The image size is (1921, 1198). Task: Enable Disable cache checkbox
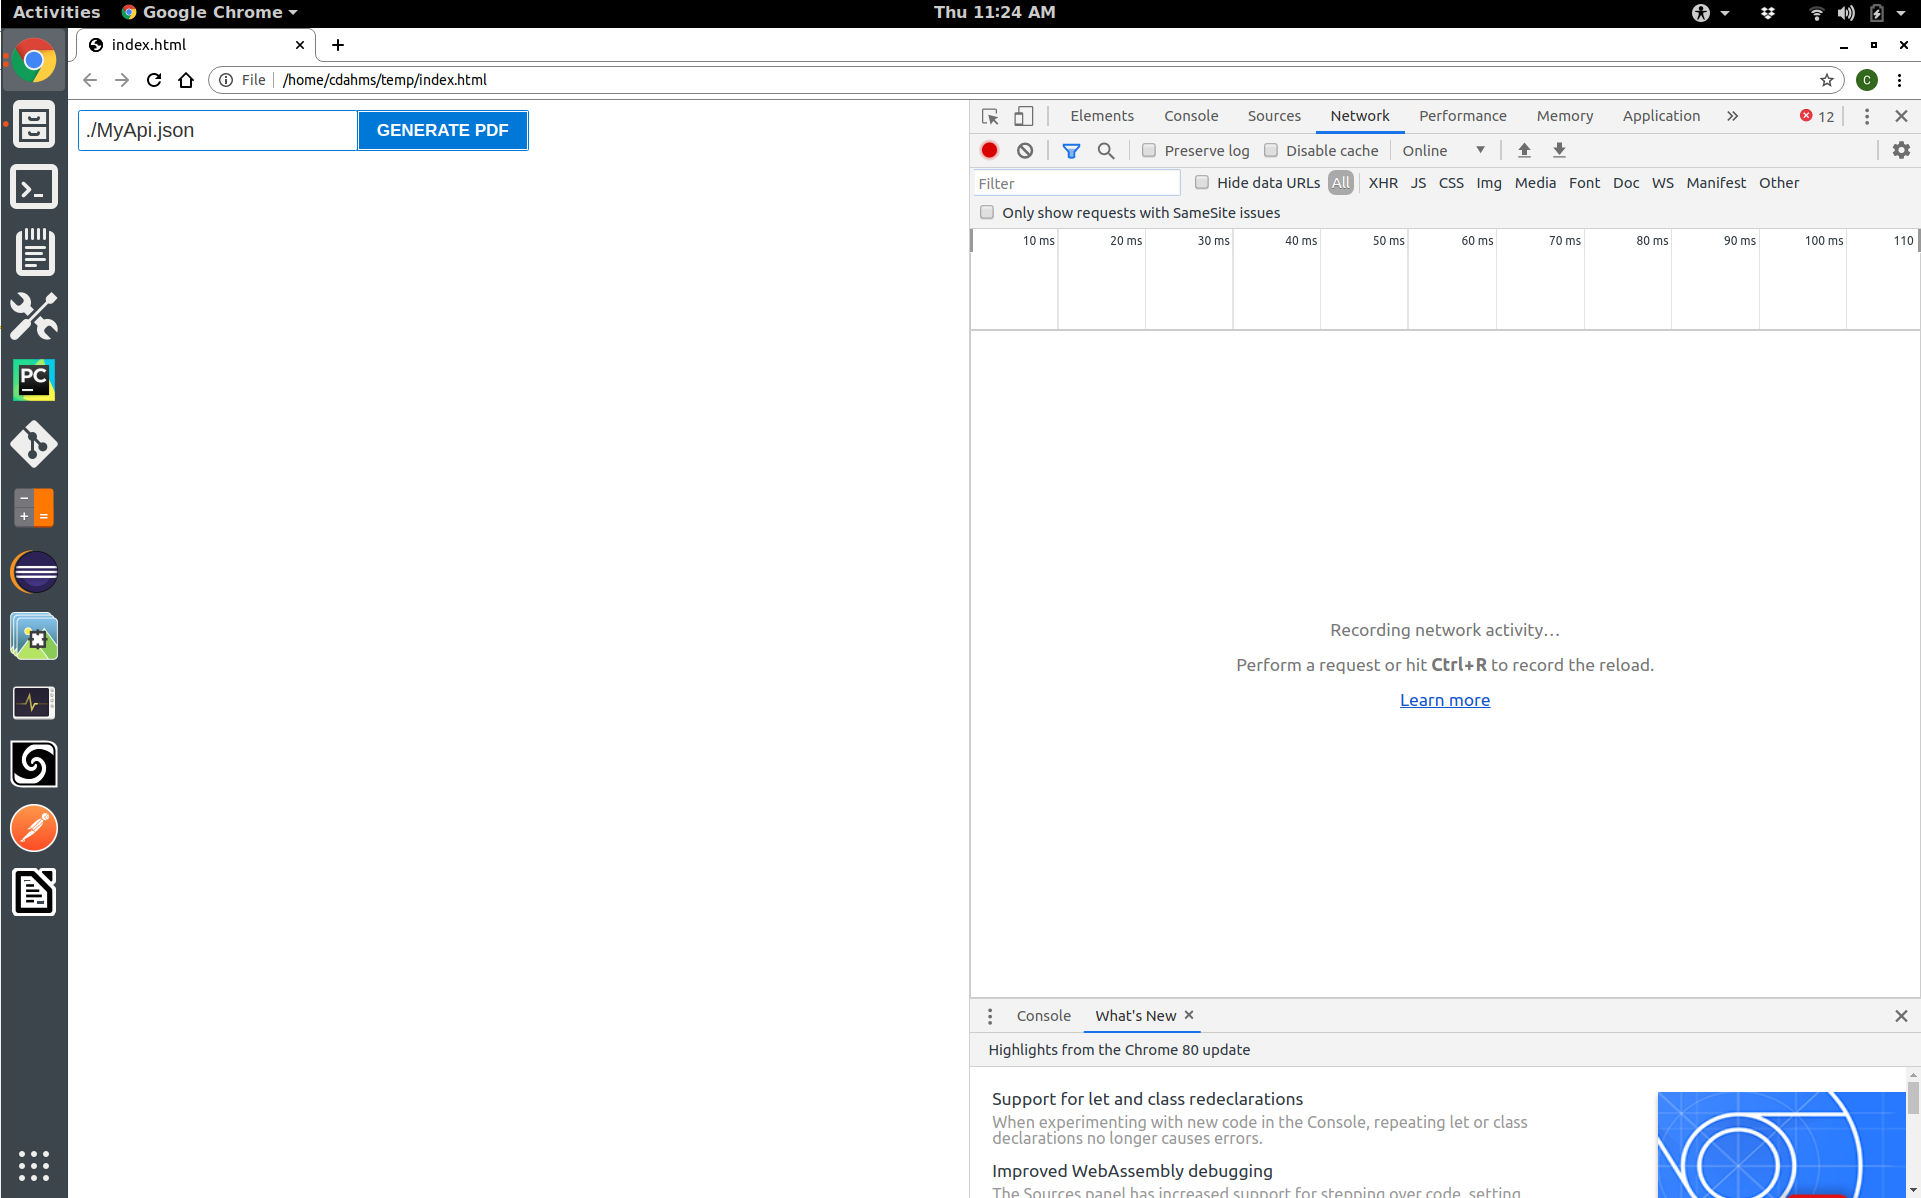pyautogui.click(x=1271, y=150)
